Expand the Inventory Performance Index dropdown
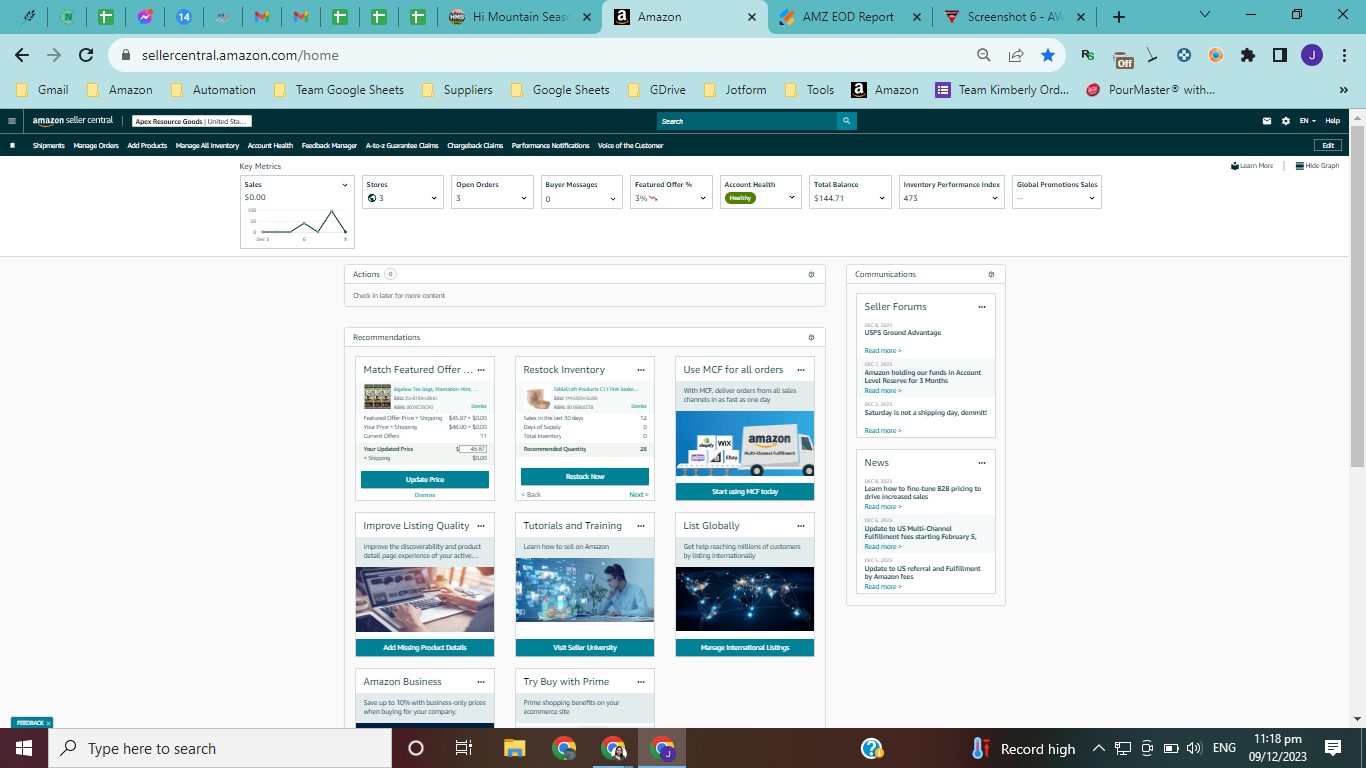The image size is (1366, 768). pos(993,198)
